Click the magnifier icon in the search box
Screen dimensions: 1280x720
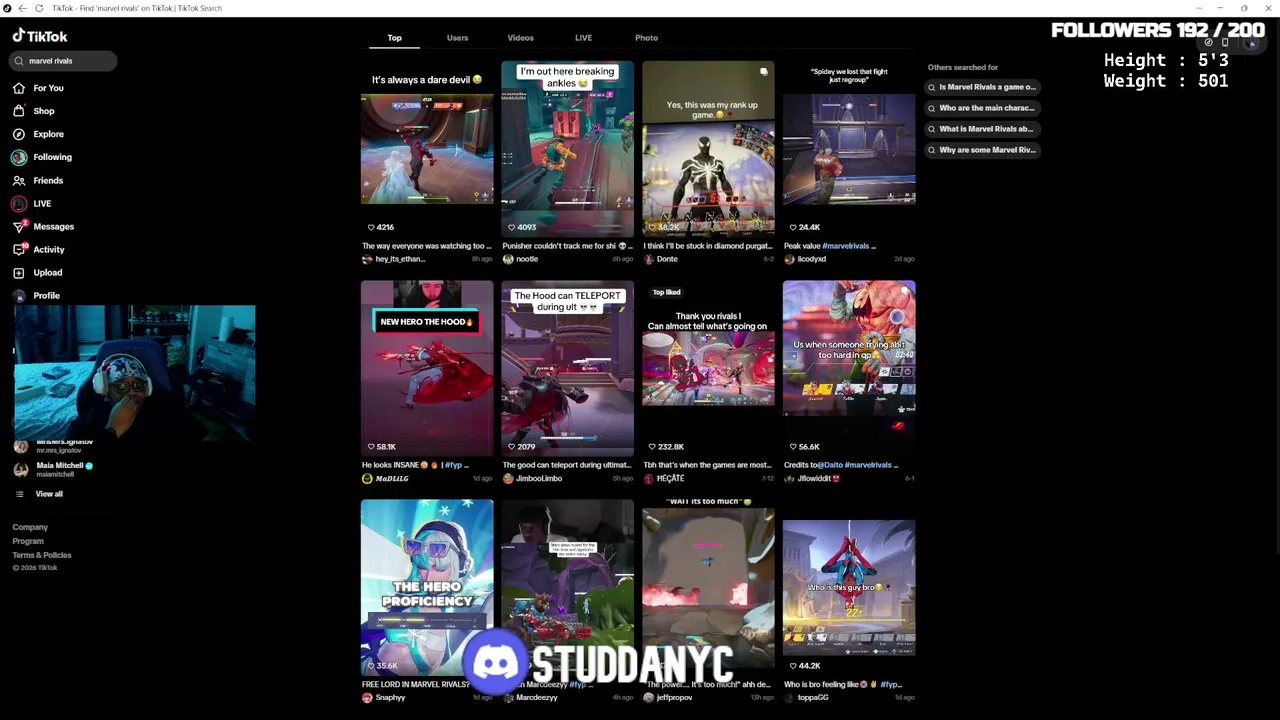pyautogui.click(x=19, y=61)
